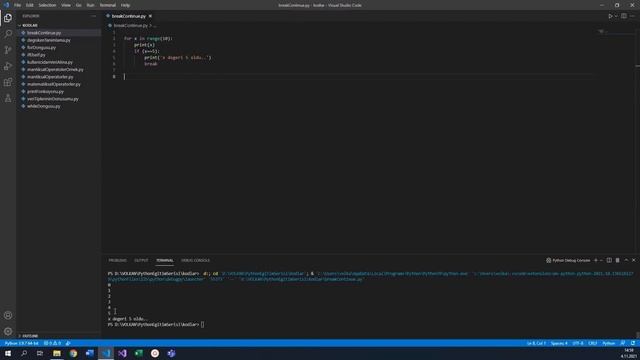The height and width of the screenshot is (360, 640).
Task: Open Explorer views ellipsis menu
Action: (94, 16)
